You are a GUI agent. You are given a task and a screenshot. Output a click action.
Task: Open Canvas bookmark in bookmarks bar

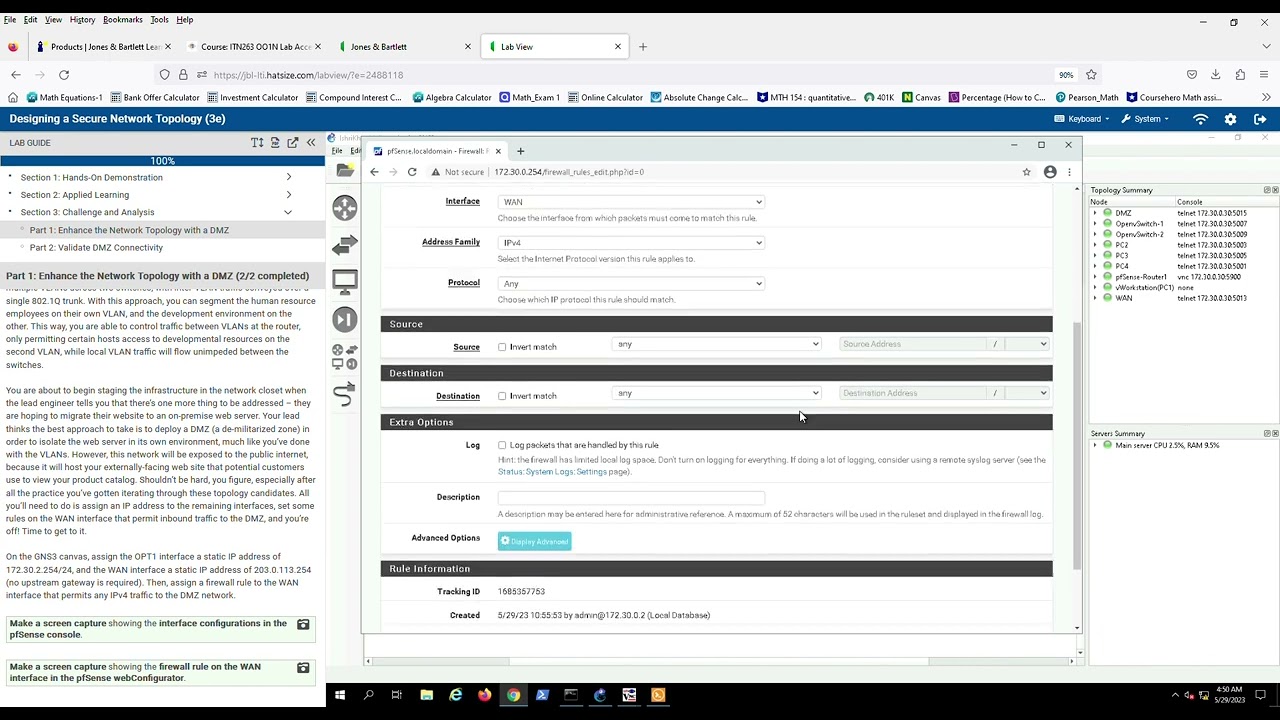point(921,98)
